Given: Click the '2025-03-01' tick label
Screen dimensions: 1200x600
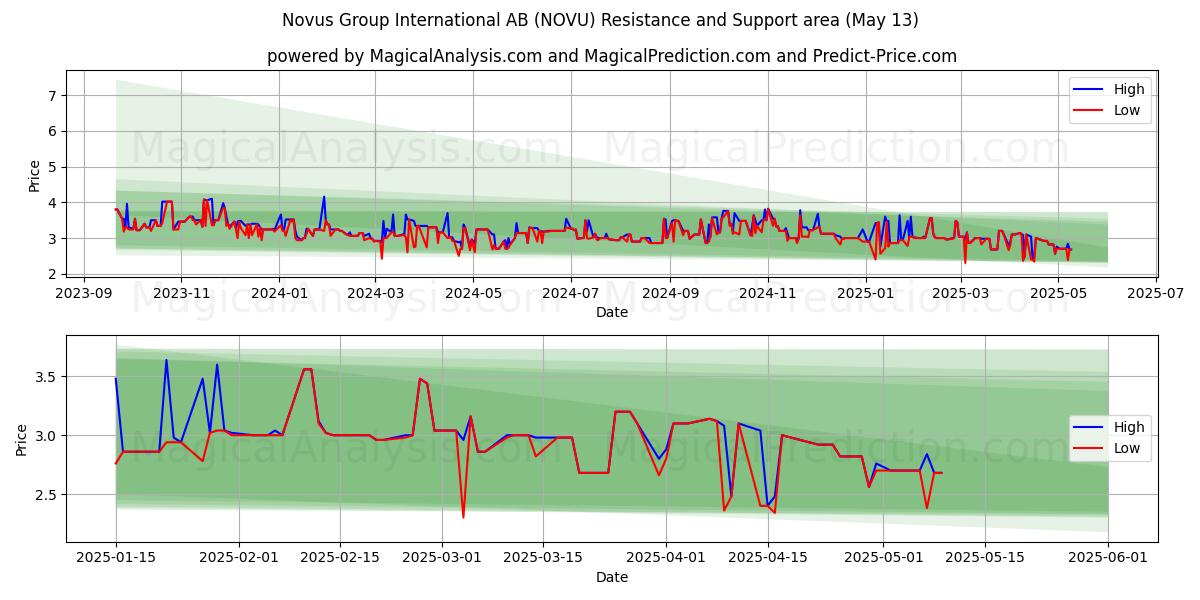Looking at the screenshot, I should 441,558.
